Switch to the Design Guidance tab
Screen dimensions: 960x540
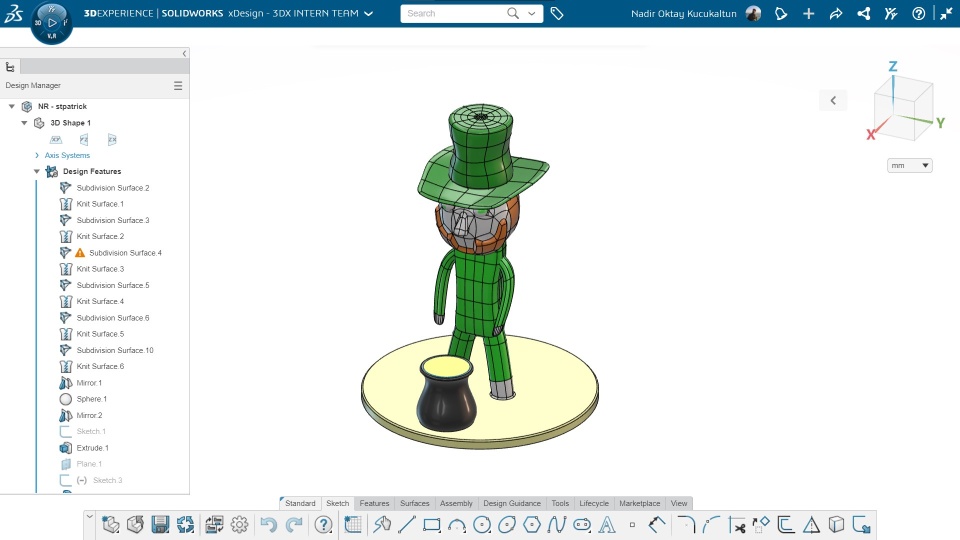click(x=512, y=503)
